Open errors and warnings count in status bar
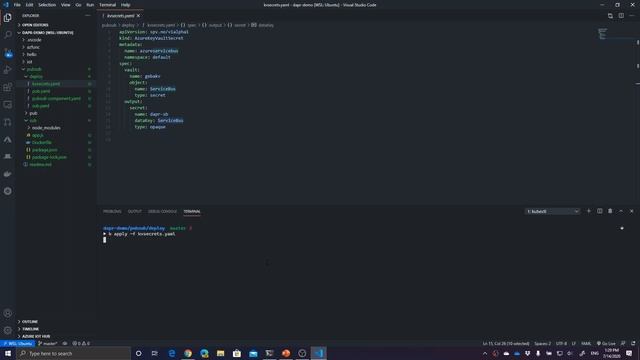This screenshot has width=640, height=360. [81, 343]
